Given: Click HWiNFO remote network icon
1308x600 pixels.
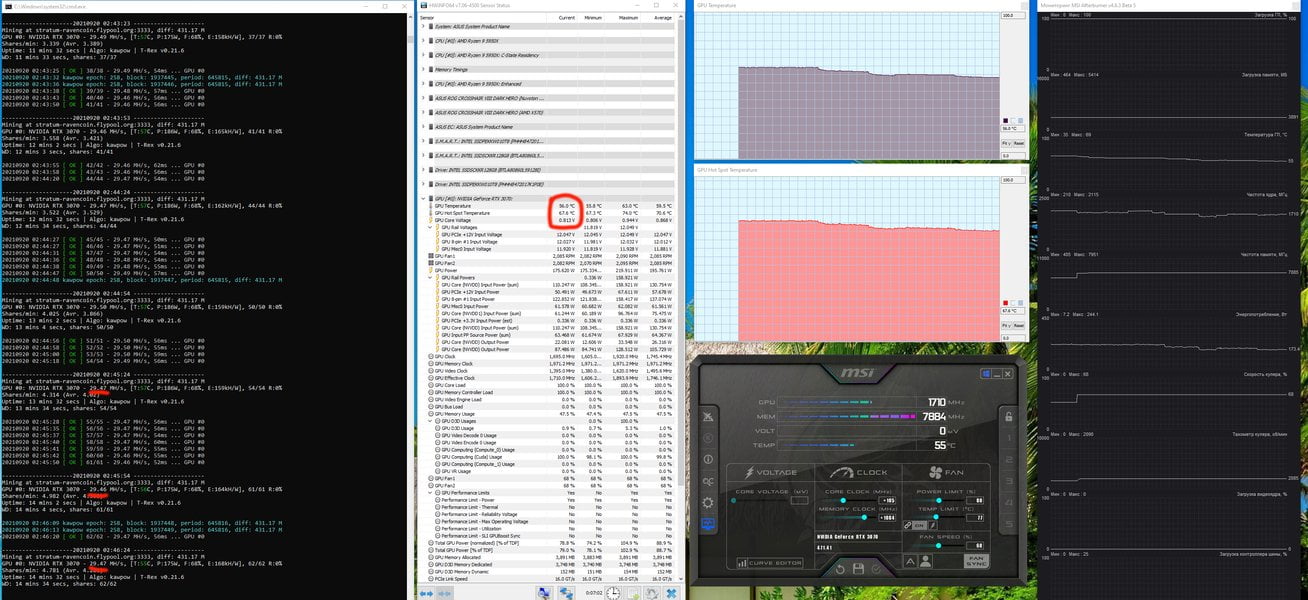Looking at the screenshot, I should tap(545, 594).
